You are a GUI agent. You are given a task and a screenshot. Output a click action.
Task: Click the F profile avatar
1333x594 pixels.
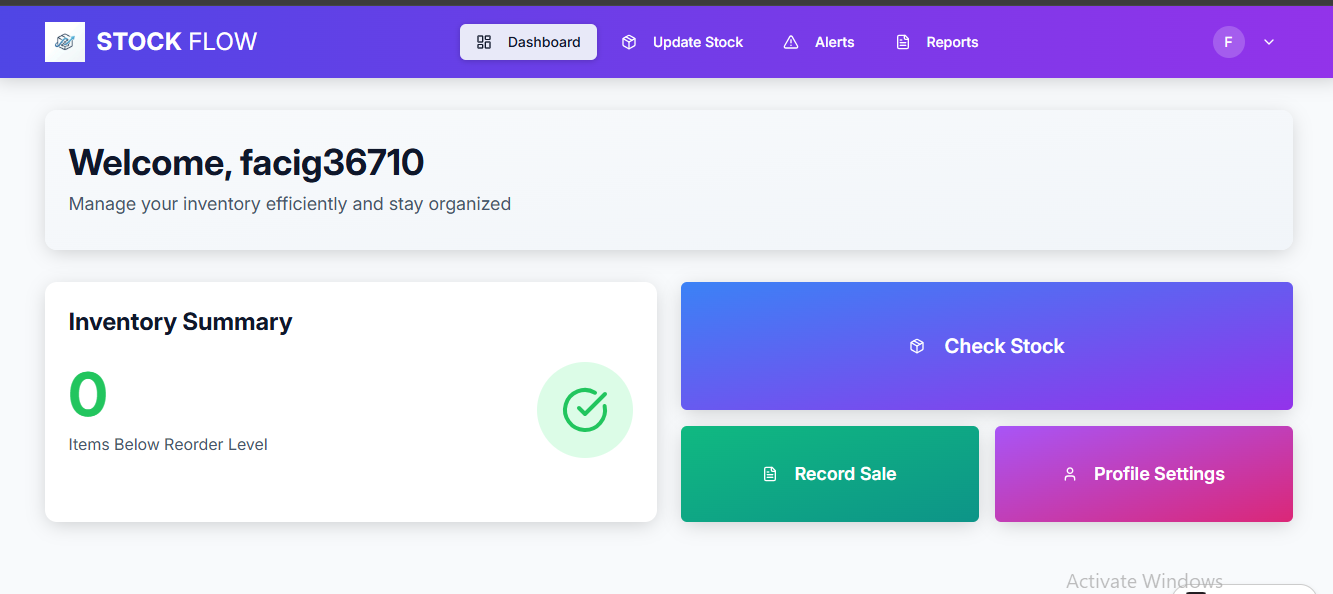(x=1228, y=41)
